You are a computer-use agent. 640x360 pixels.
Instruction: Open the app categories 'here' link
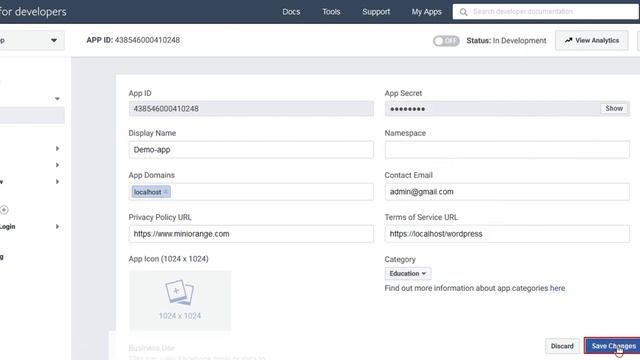557,288
